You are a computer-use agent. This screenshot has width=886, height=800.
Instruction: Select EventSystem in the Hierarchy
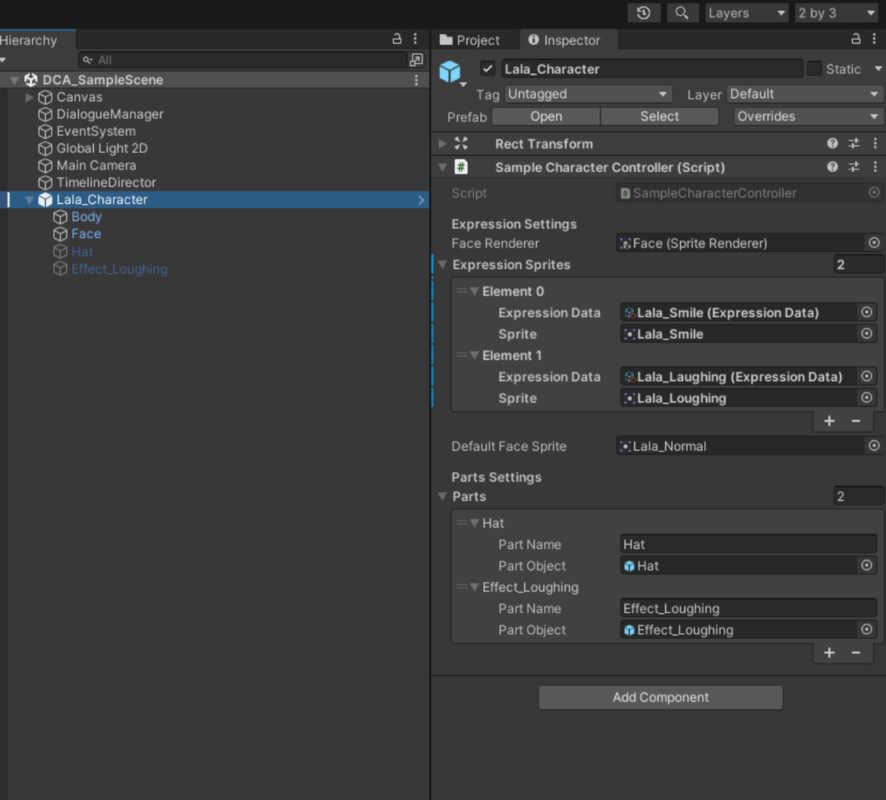tap(96, 131)
